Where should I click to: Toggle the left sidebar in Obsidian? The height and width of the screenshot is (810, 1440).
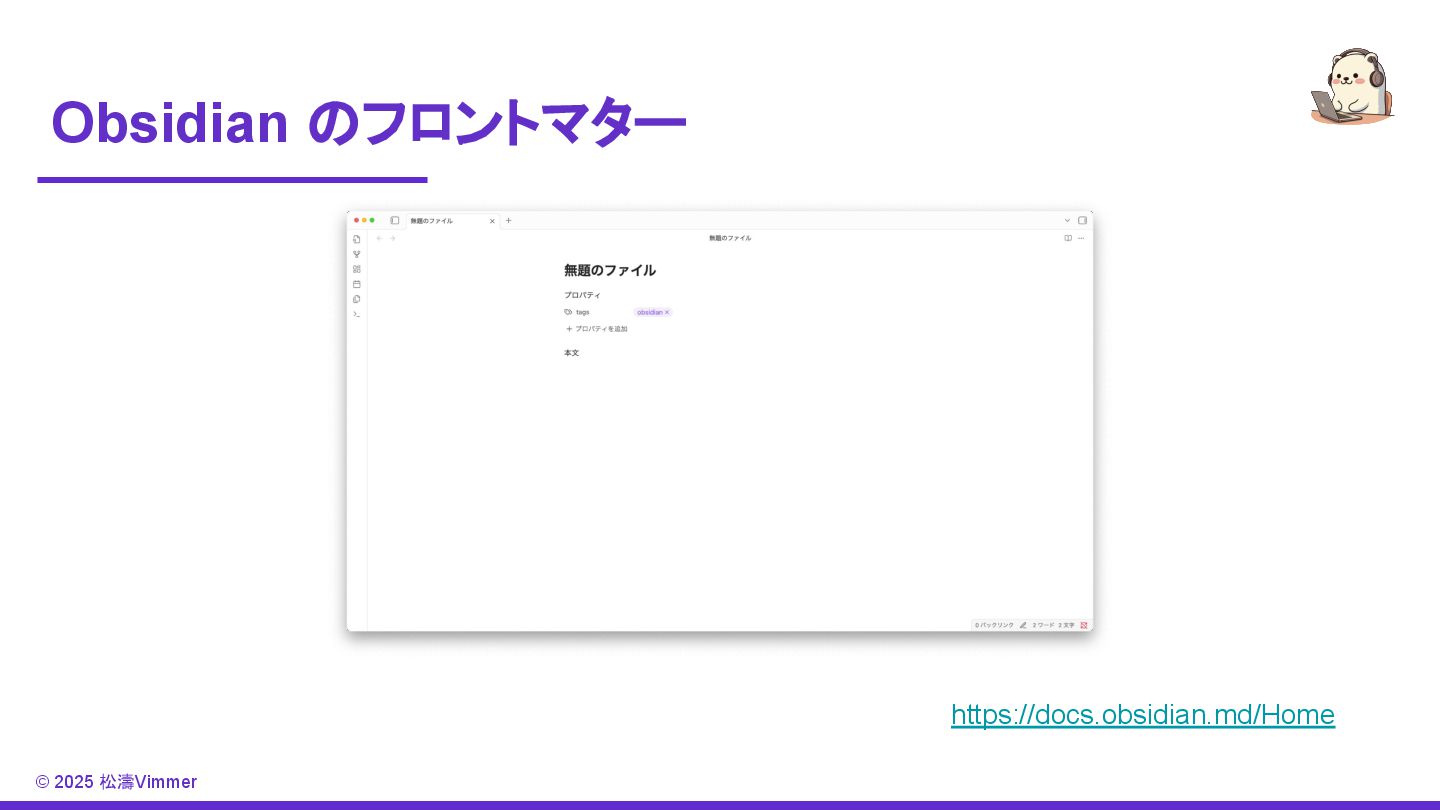[395, 220]
